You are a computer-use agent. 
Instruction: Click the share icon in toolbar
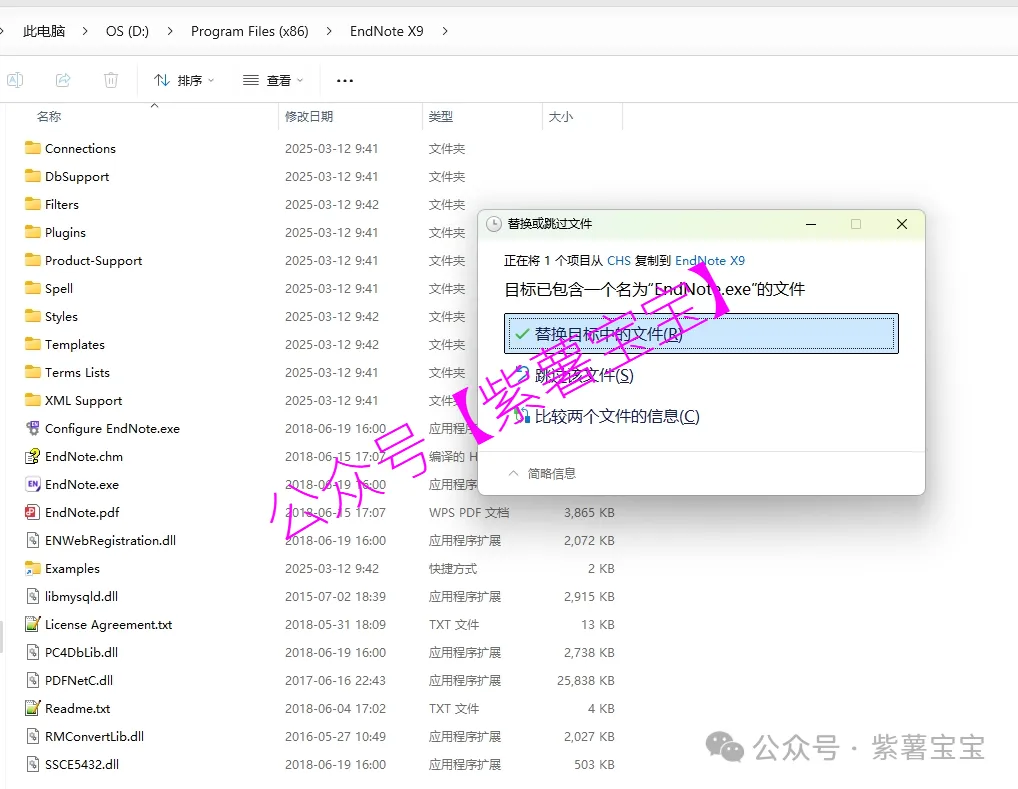point(63,80)
